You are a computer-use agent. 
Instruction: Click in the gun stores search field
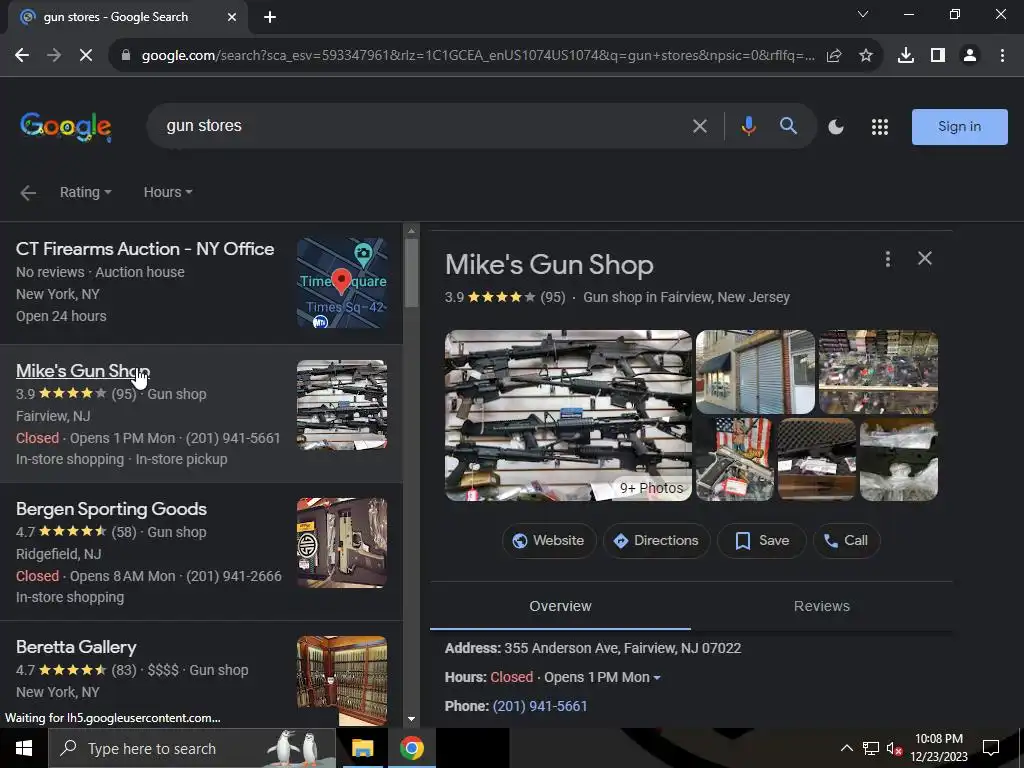coord(418,125)
